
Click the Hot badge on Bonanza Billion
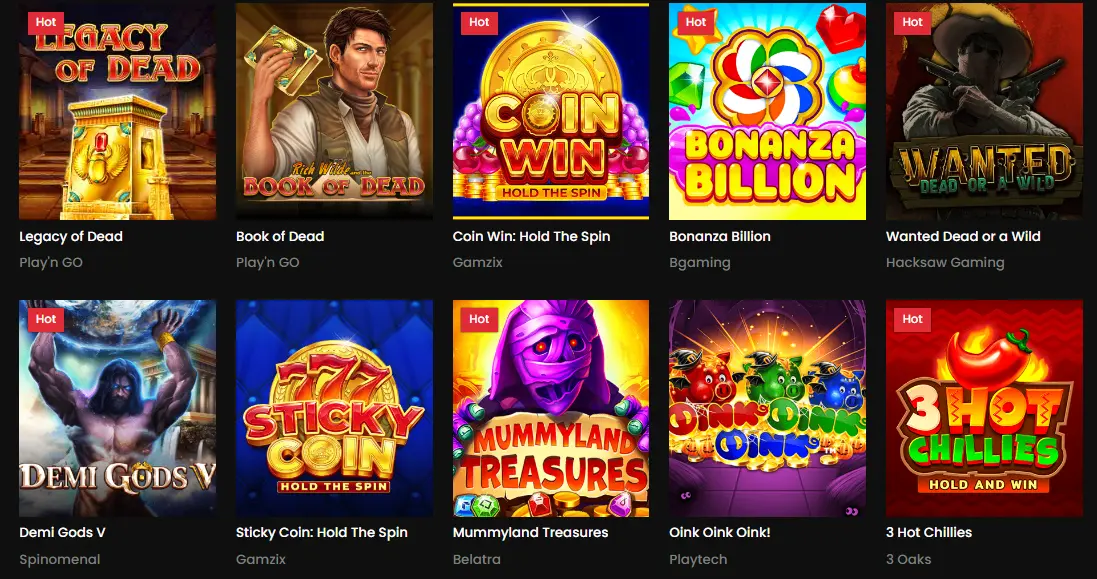point(694,22)
